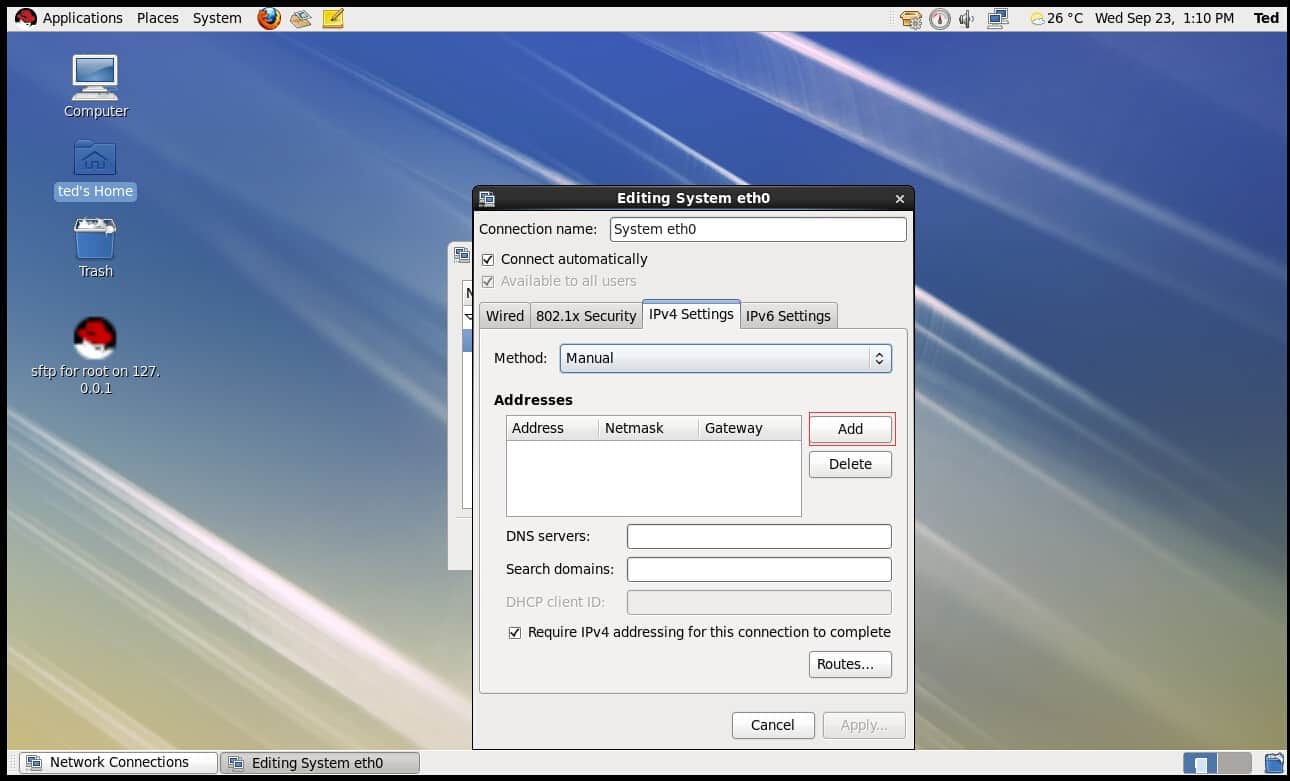Switch to the 802.1x Security tab
This screenshot has height=781, width=1290.
coord(586,316)
